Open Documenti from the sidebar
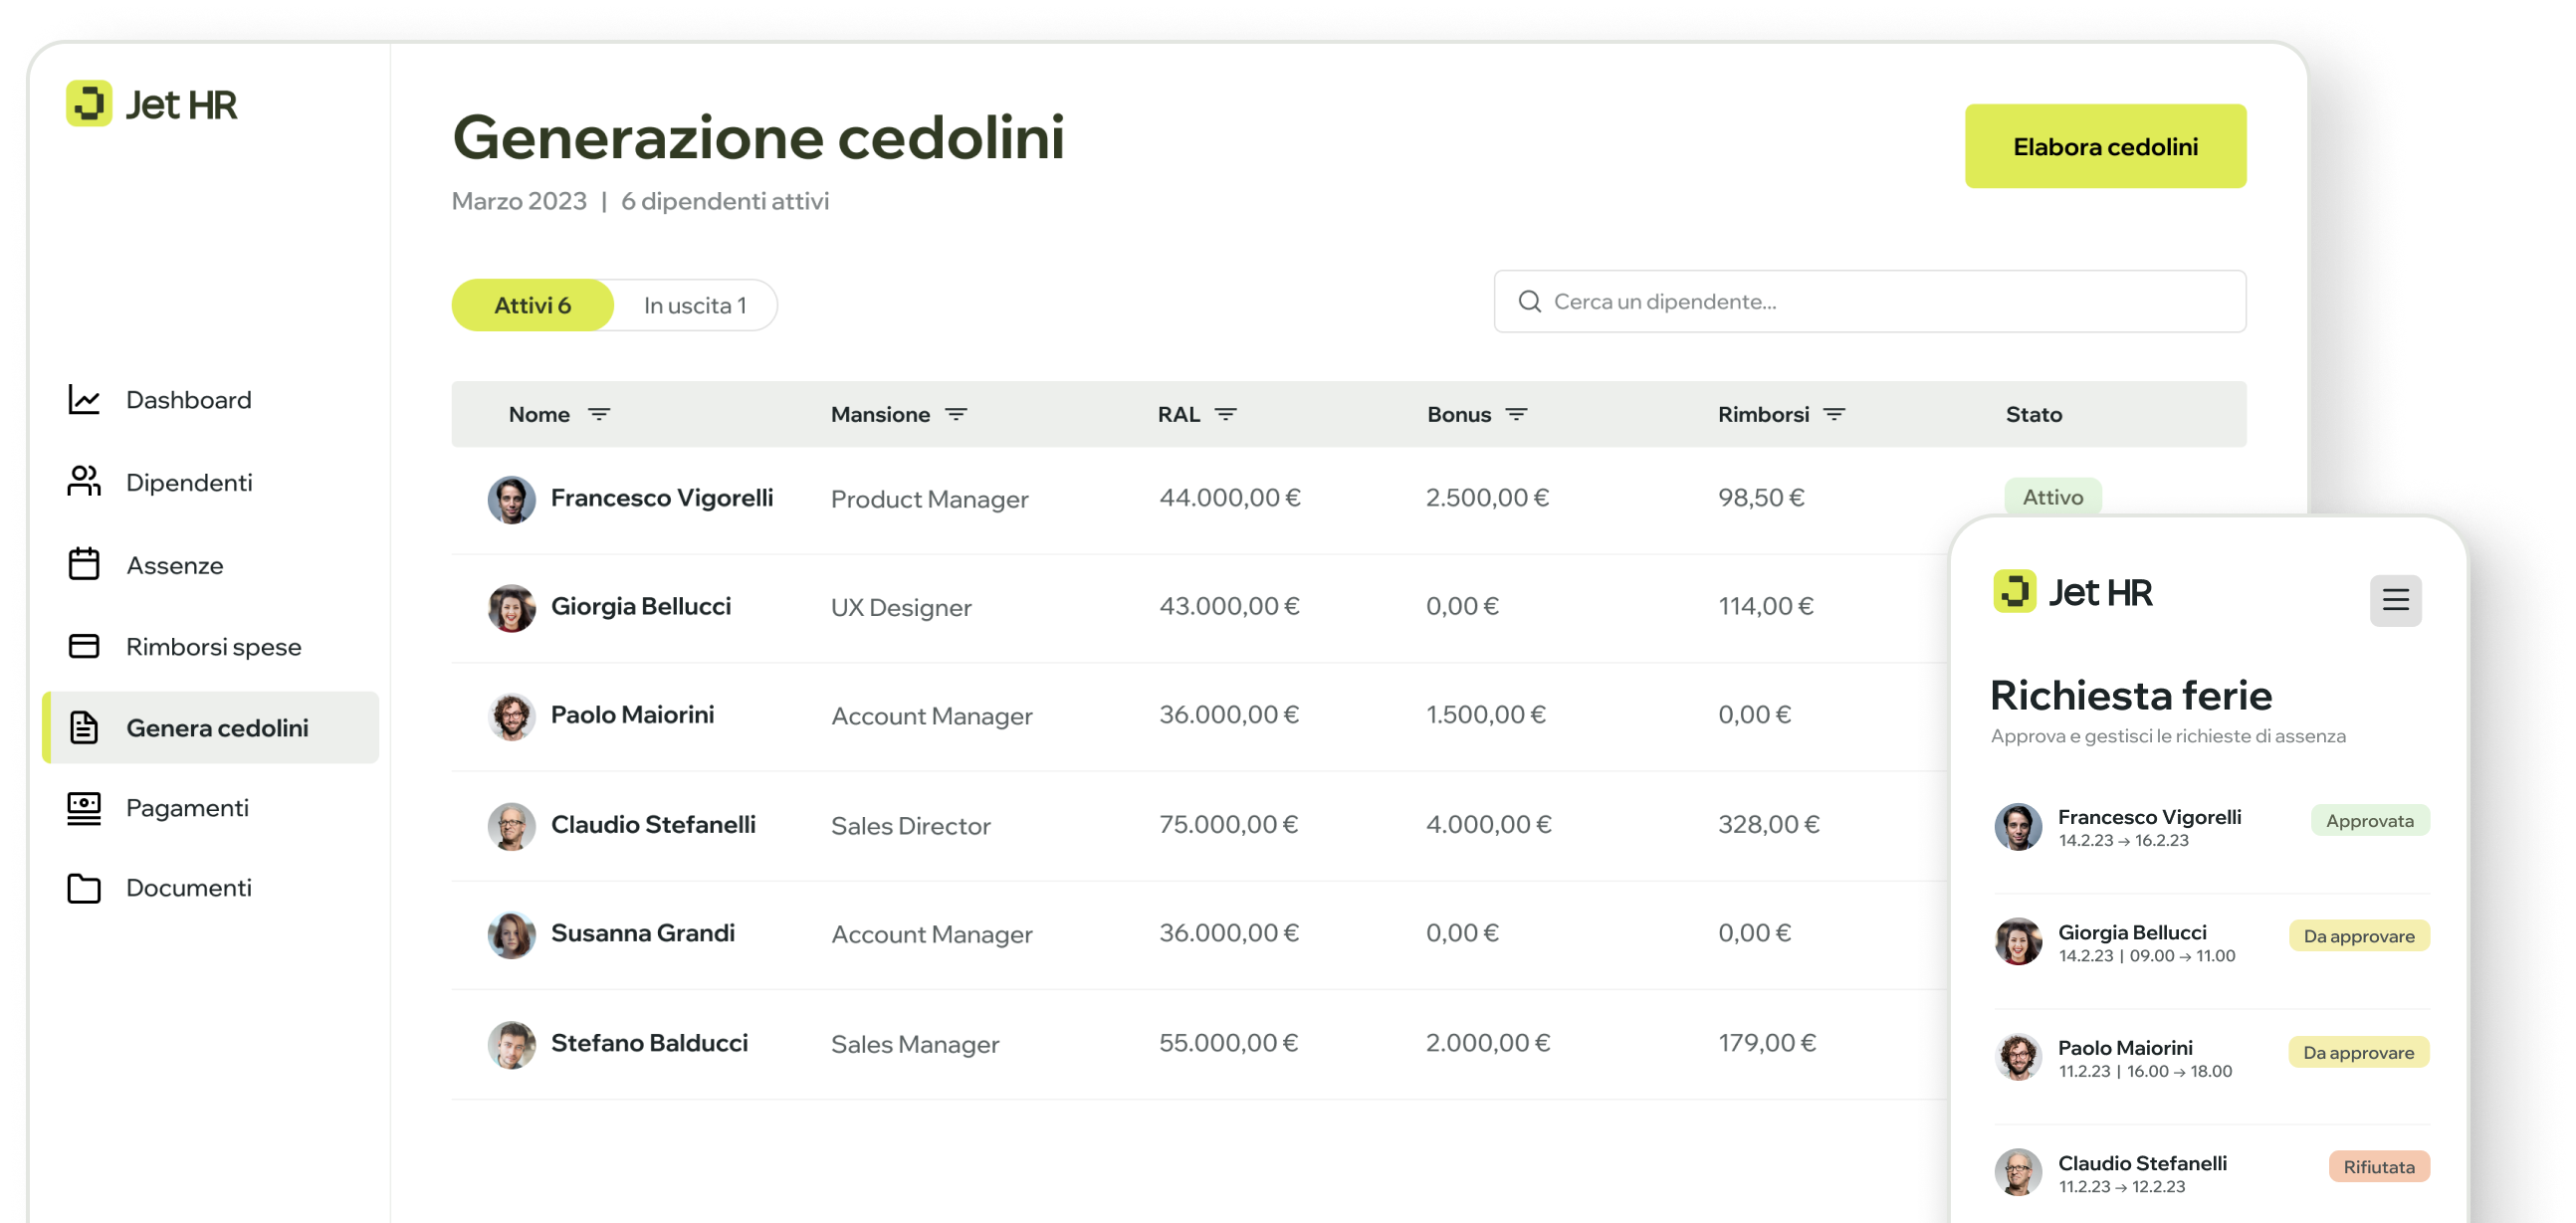The width and height of the screenshot is (2576, 1223). coord(189,888)
